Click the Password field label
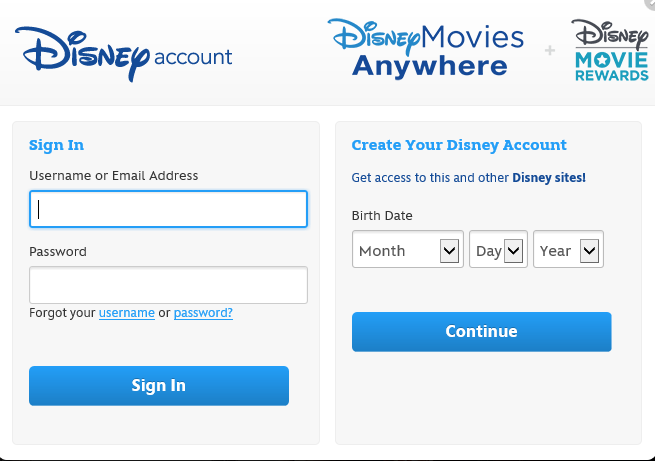655x461 pixels. point(57,252)
